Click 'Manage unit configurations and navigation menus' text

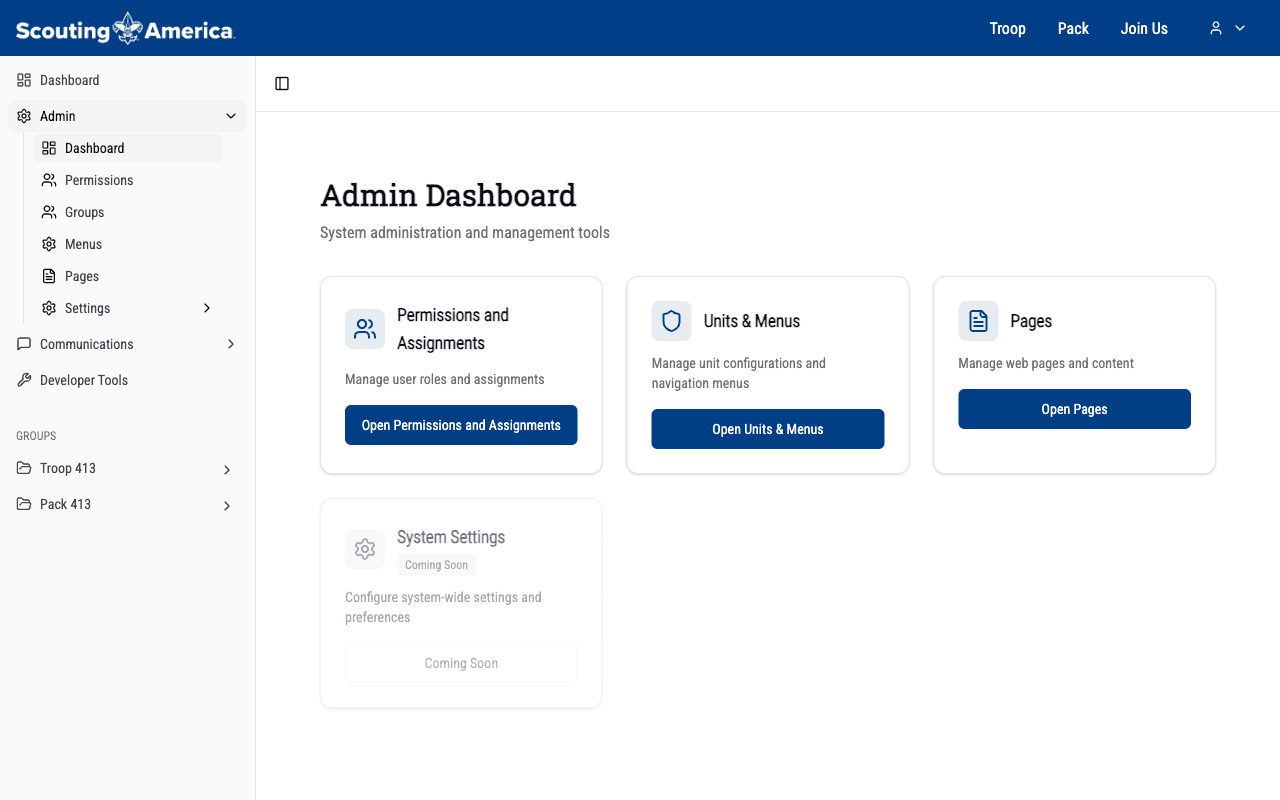[739, 373]
